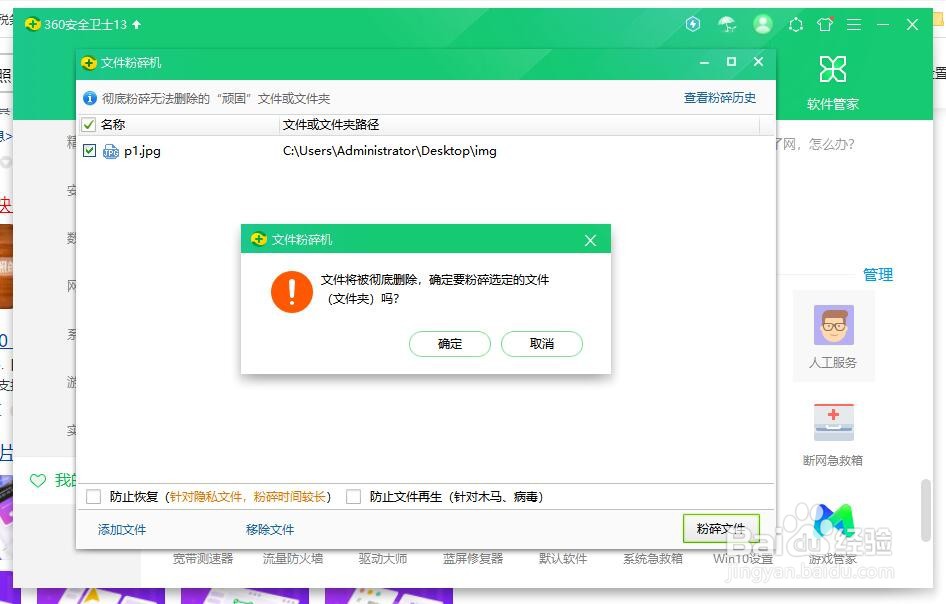Click the blue info icon in 文件粉碎机
Viewport: 946px width, 604px height.
tap(90, 98)
